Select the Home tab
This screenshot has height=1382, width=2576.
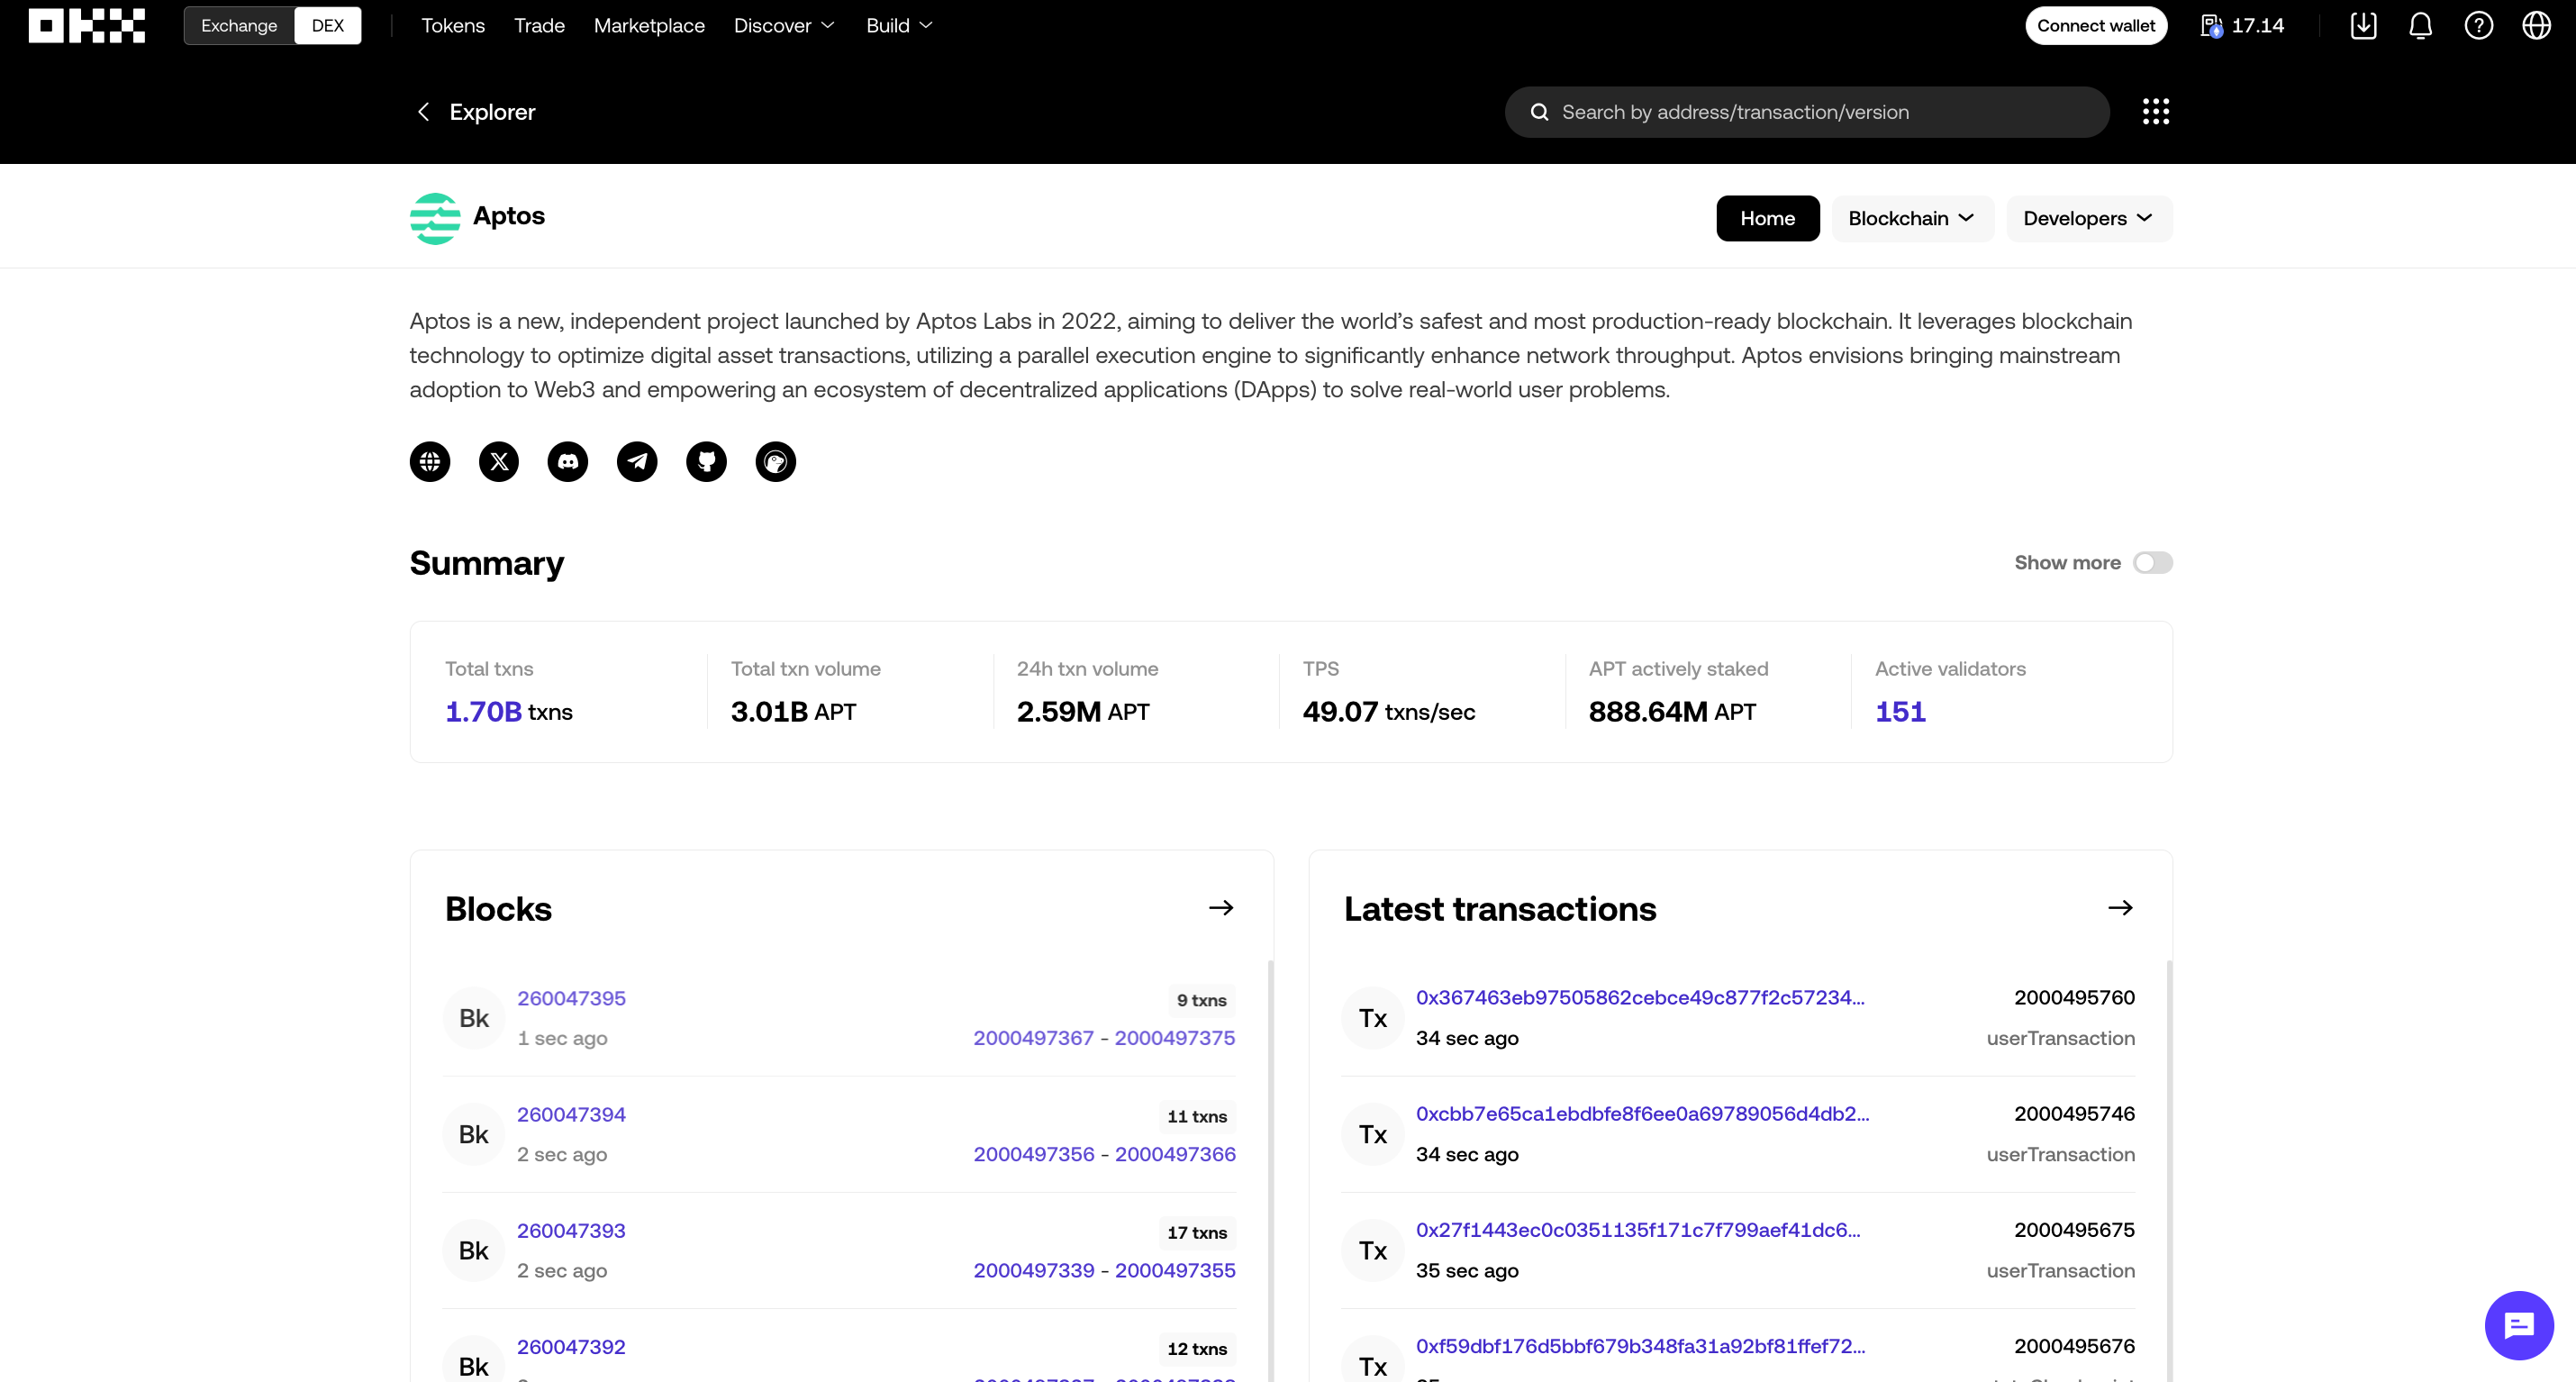click(x=1767, y=218)
